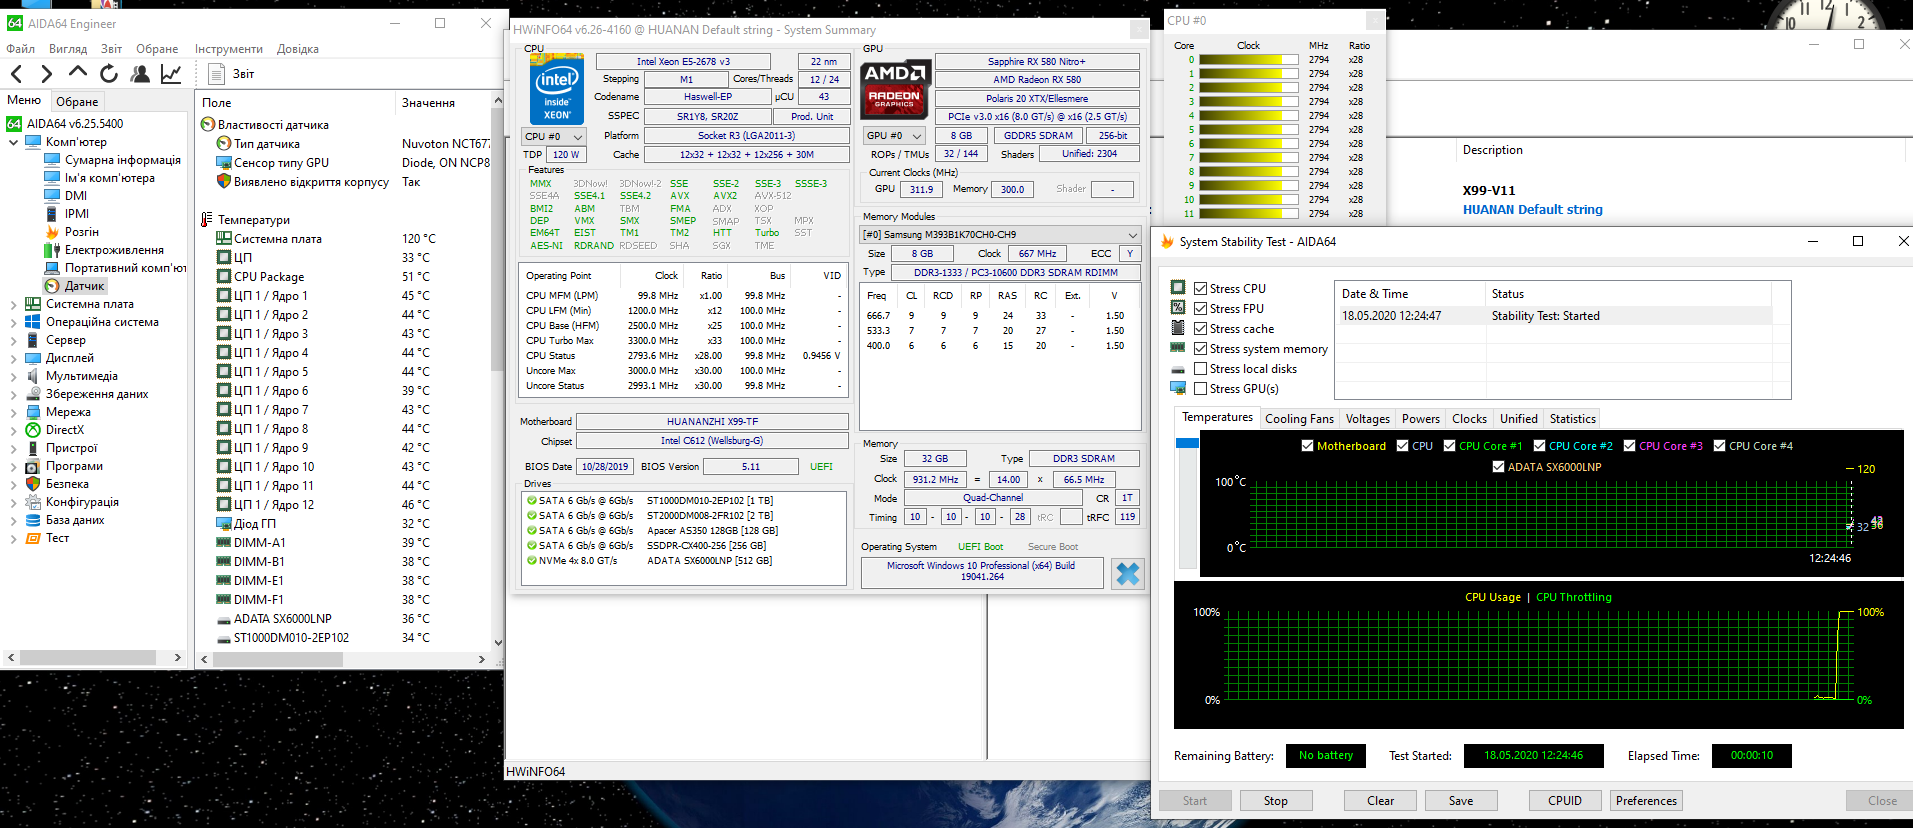Click the AIDA64 Back navigation arrow
The height and width of the screenshot is (828, 1913).
click(x=16, y=73)
